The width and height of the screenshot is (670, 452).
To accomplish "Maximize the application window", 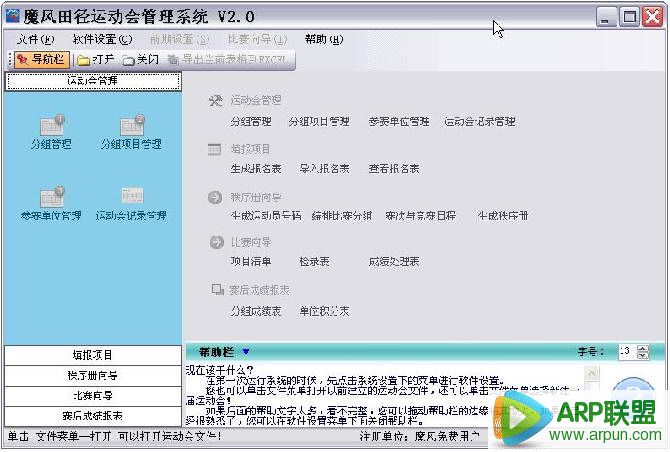I will coord(630,17).
